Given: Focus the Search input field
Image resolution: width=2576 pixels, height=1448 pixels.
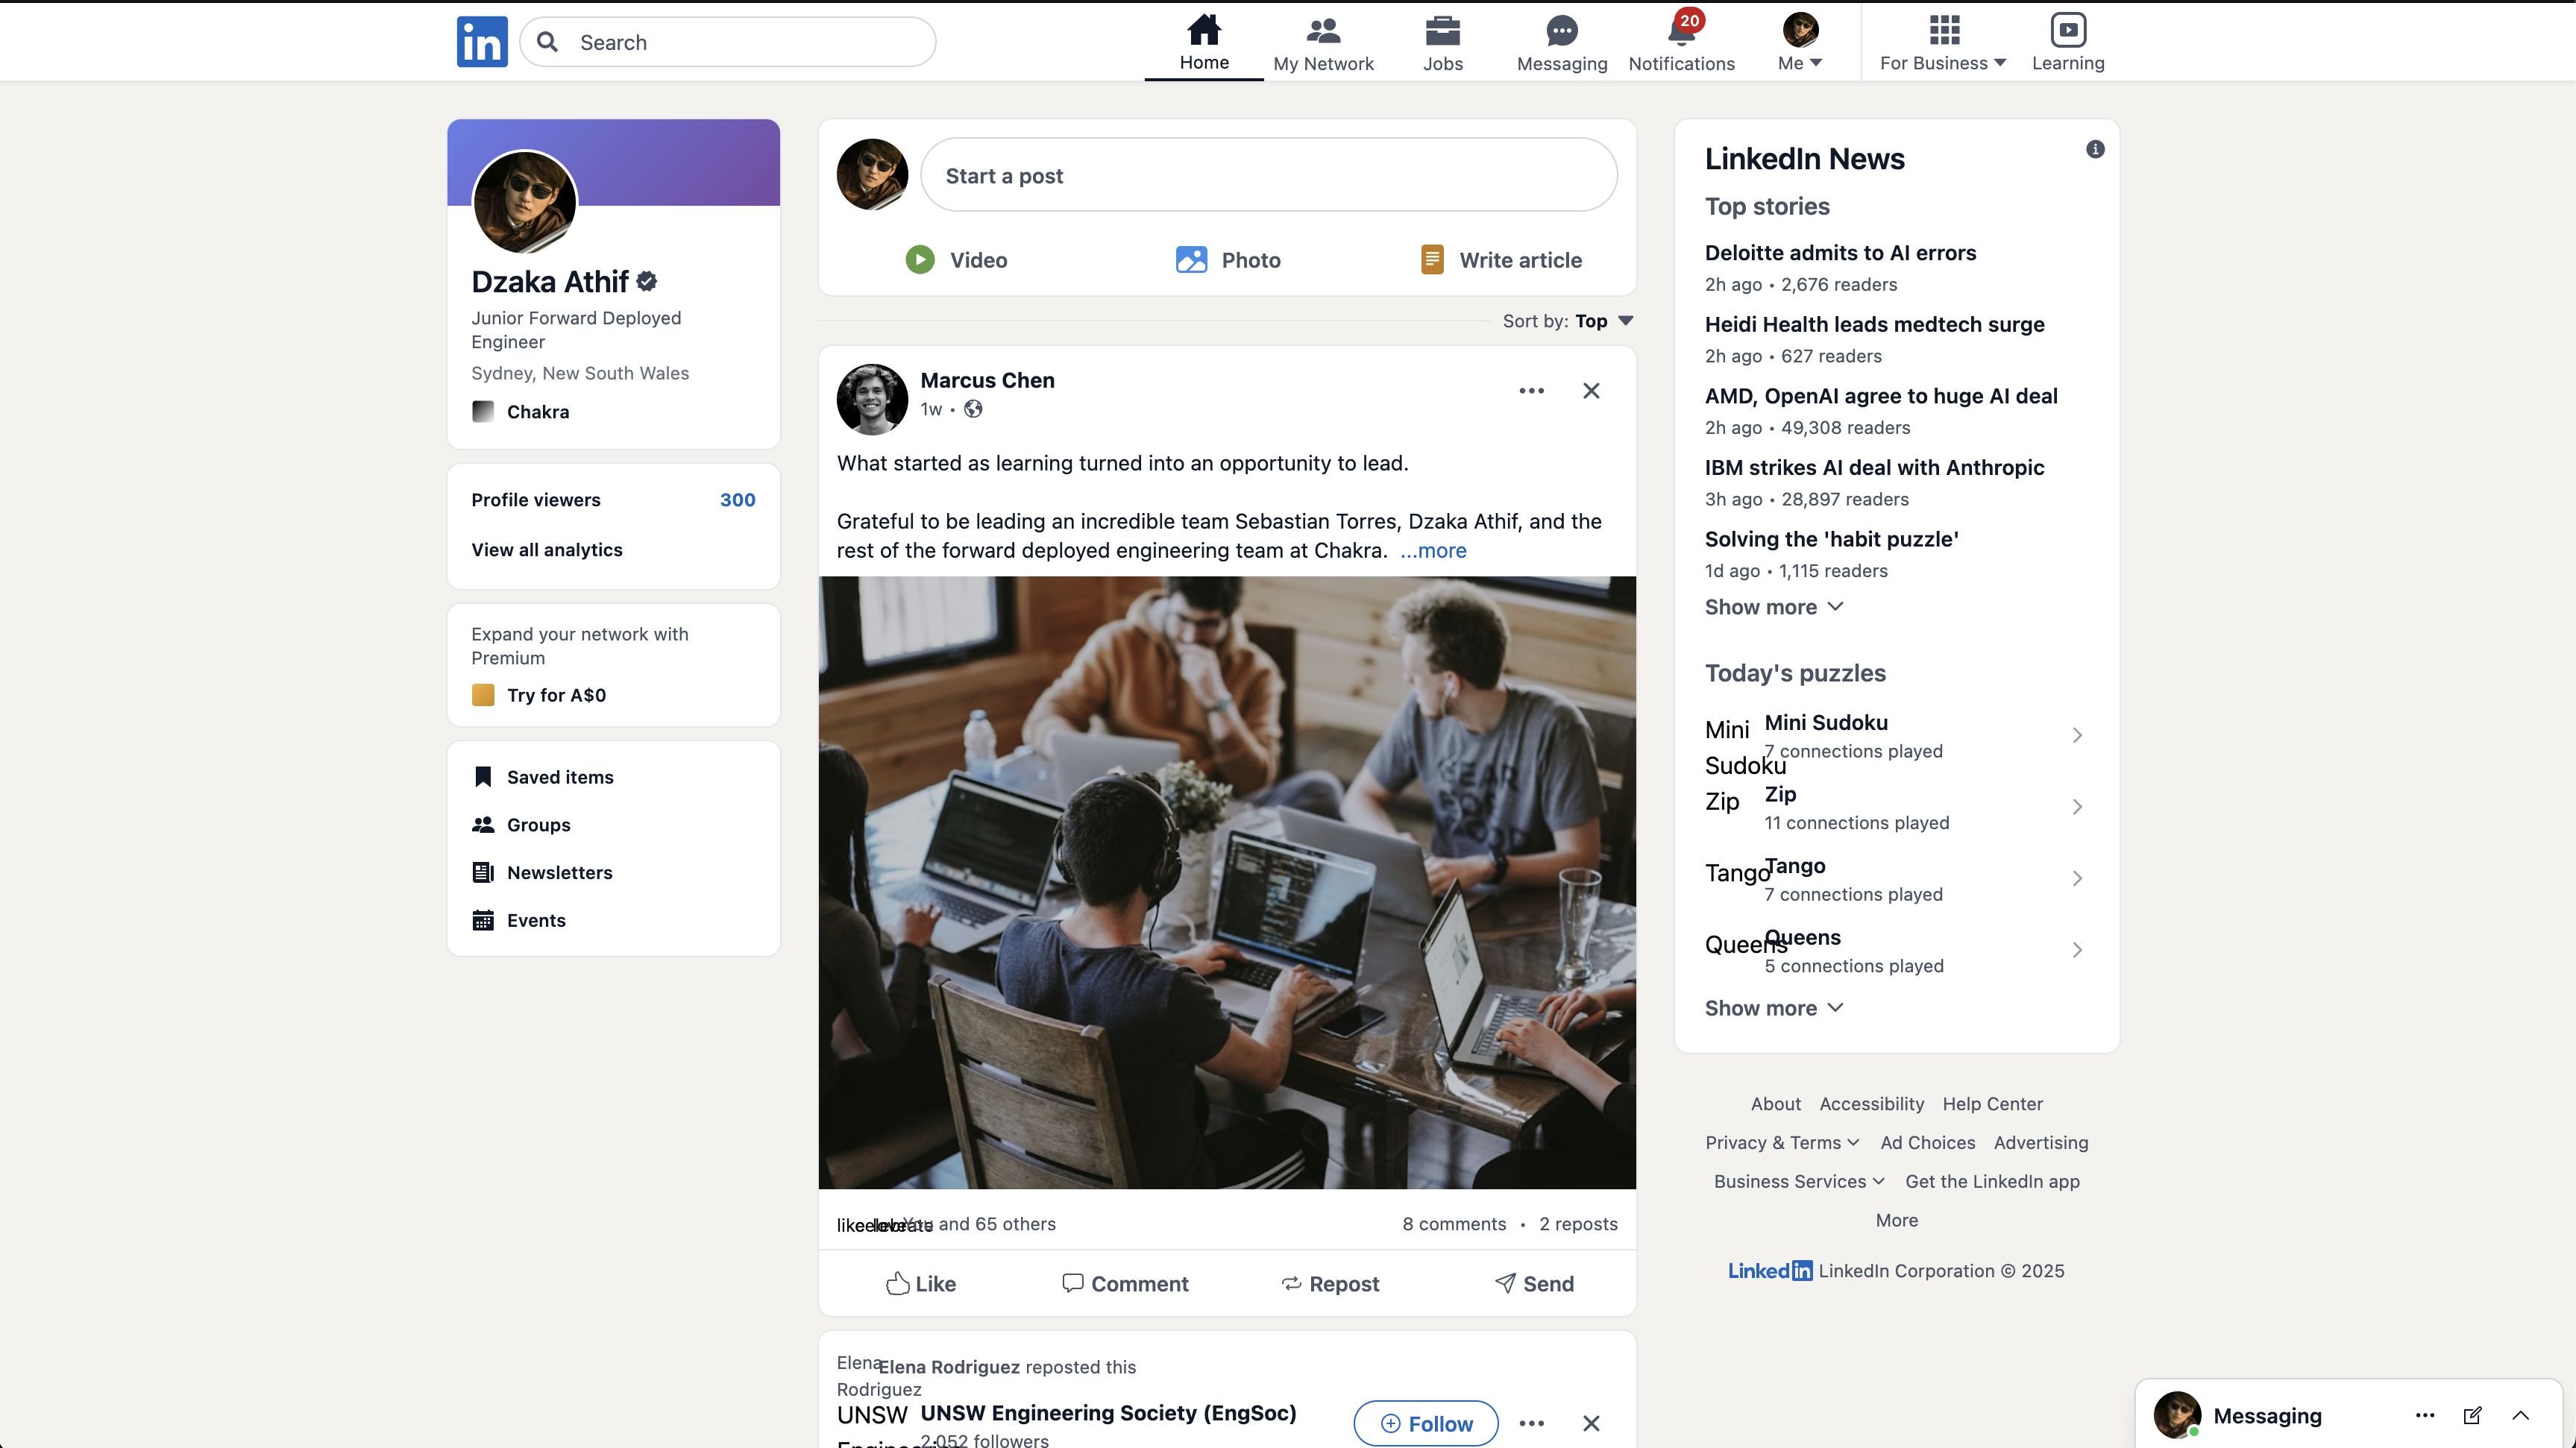Looking at the screenshot, I should (728, 42).
